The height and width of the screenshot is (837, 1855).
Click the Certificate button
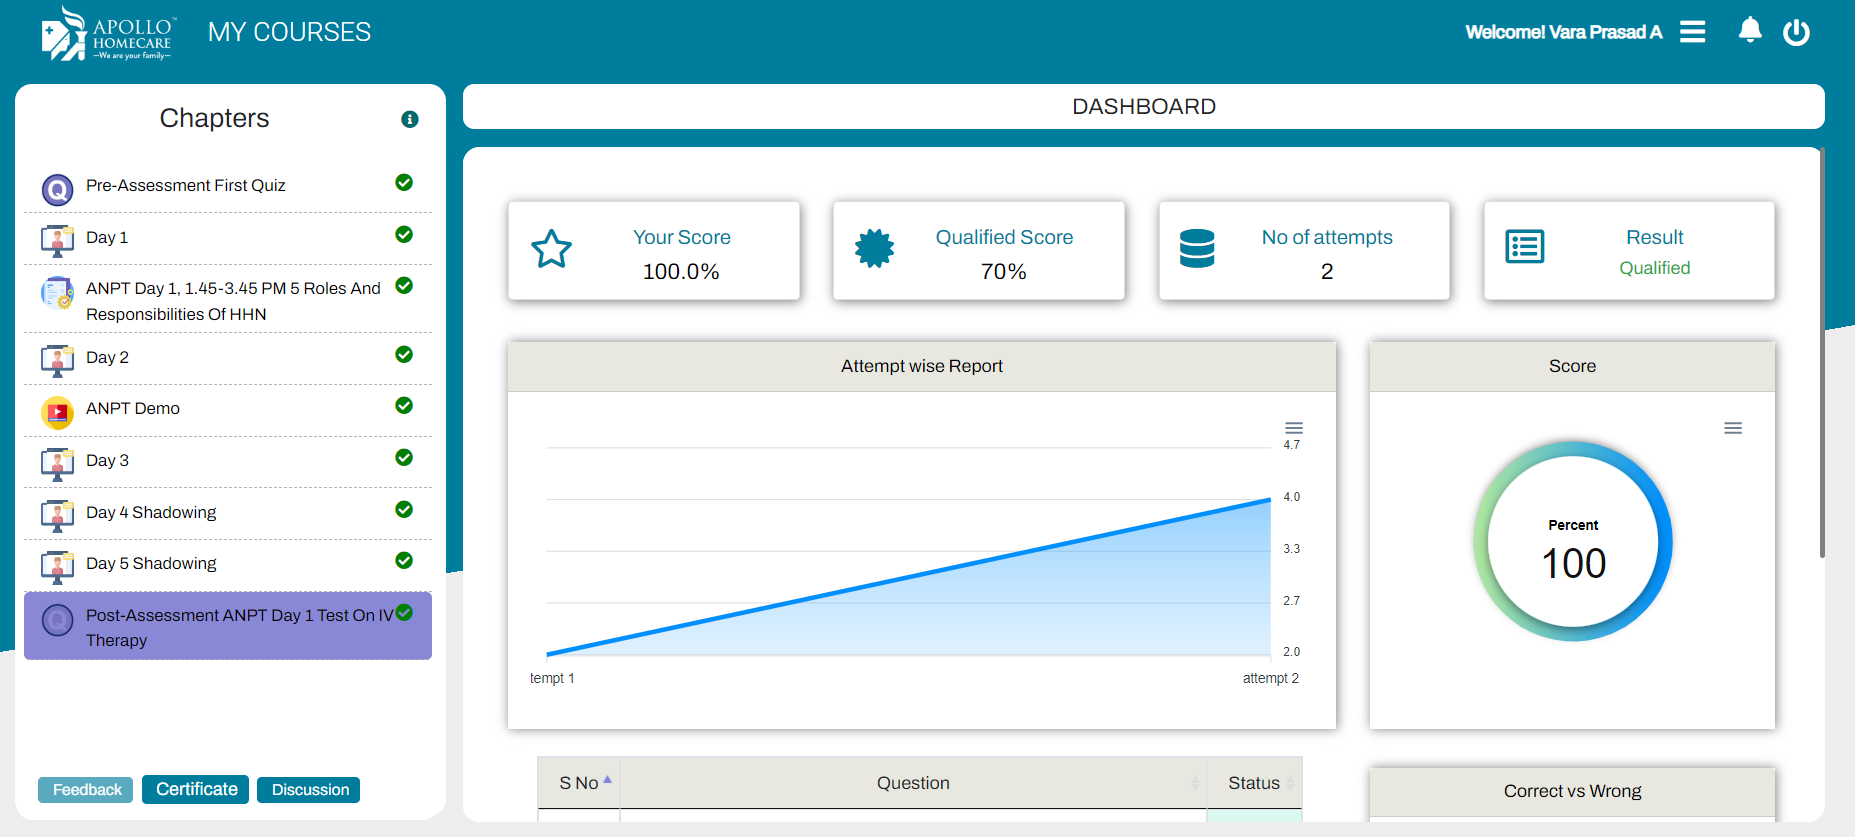click(196, 789)
